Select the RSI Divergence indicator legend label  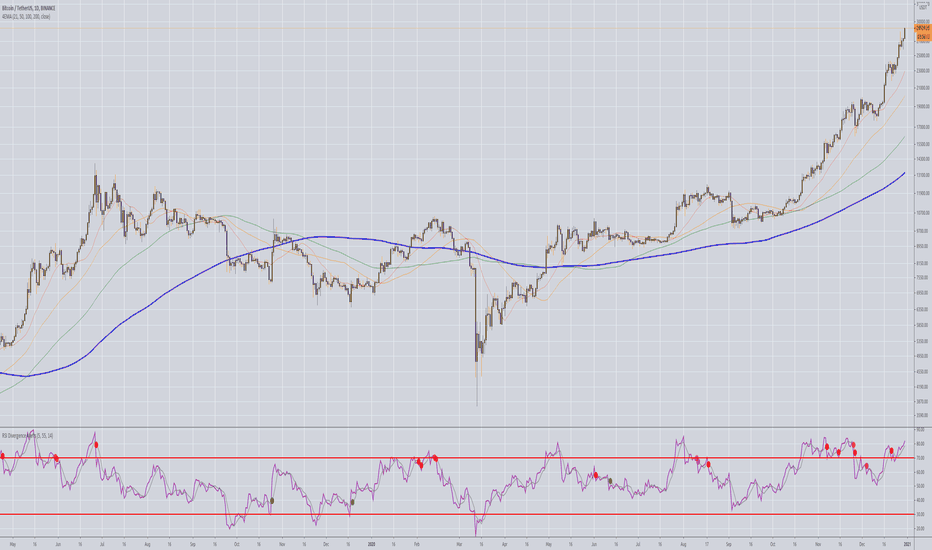28,436
